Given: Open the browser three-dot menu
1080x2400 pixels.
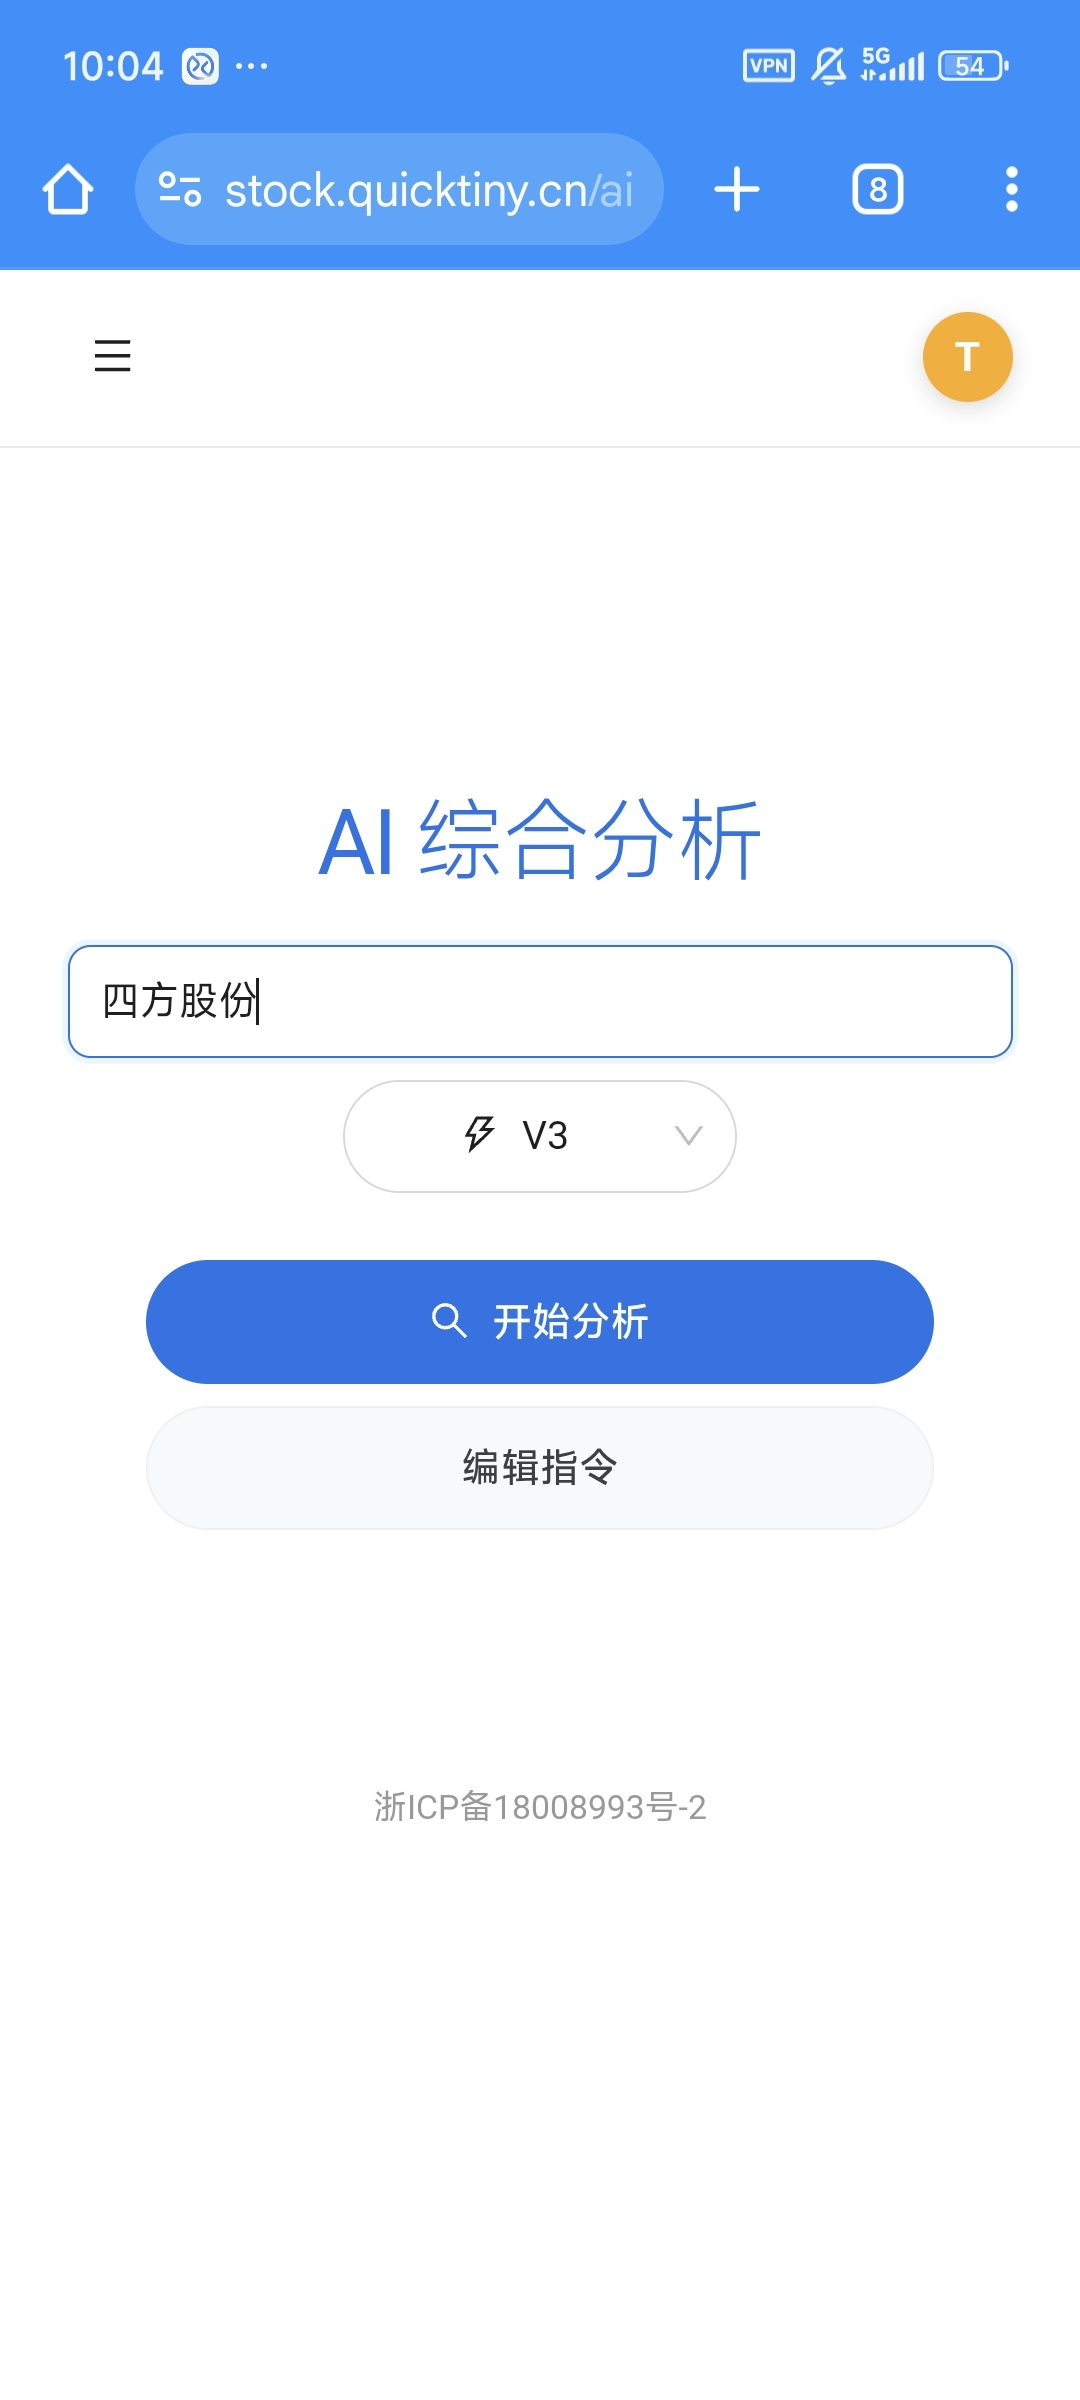Looking at the screenshot, I should (1012, 190).
